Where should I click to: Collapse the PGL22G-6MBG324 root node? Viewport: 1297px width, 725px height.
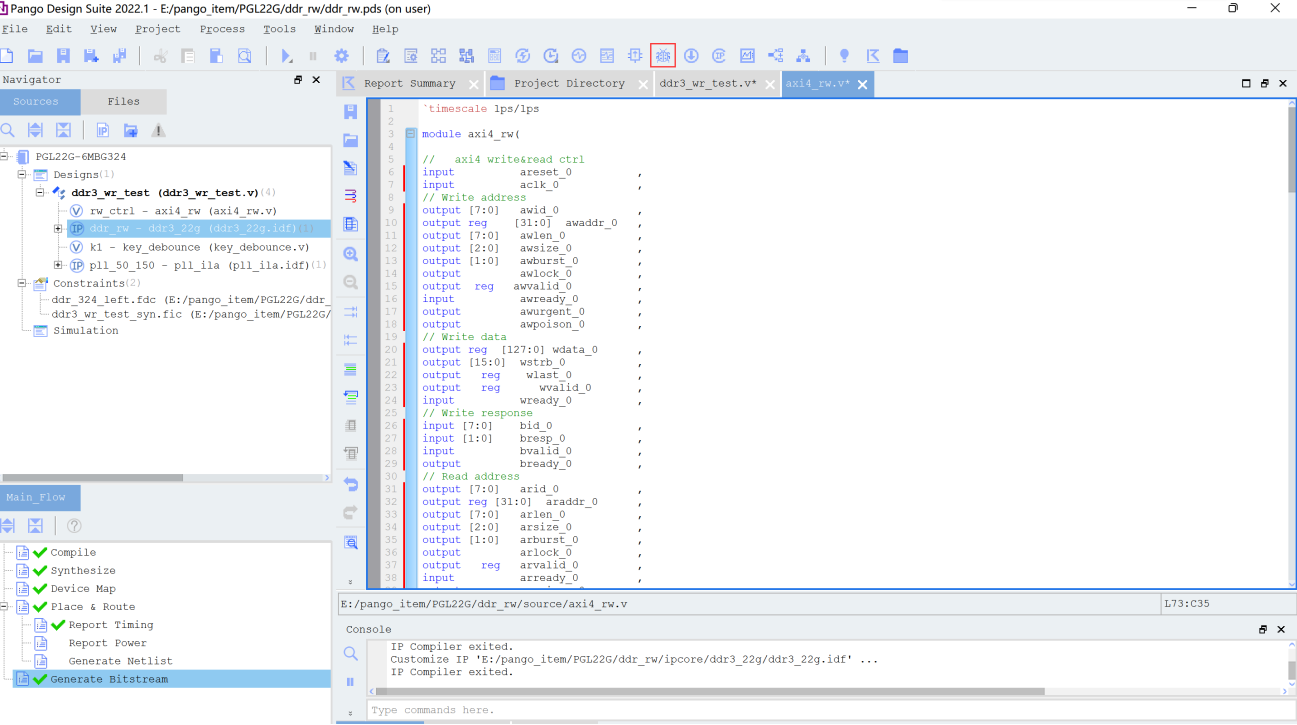(x=5, y=156)
